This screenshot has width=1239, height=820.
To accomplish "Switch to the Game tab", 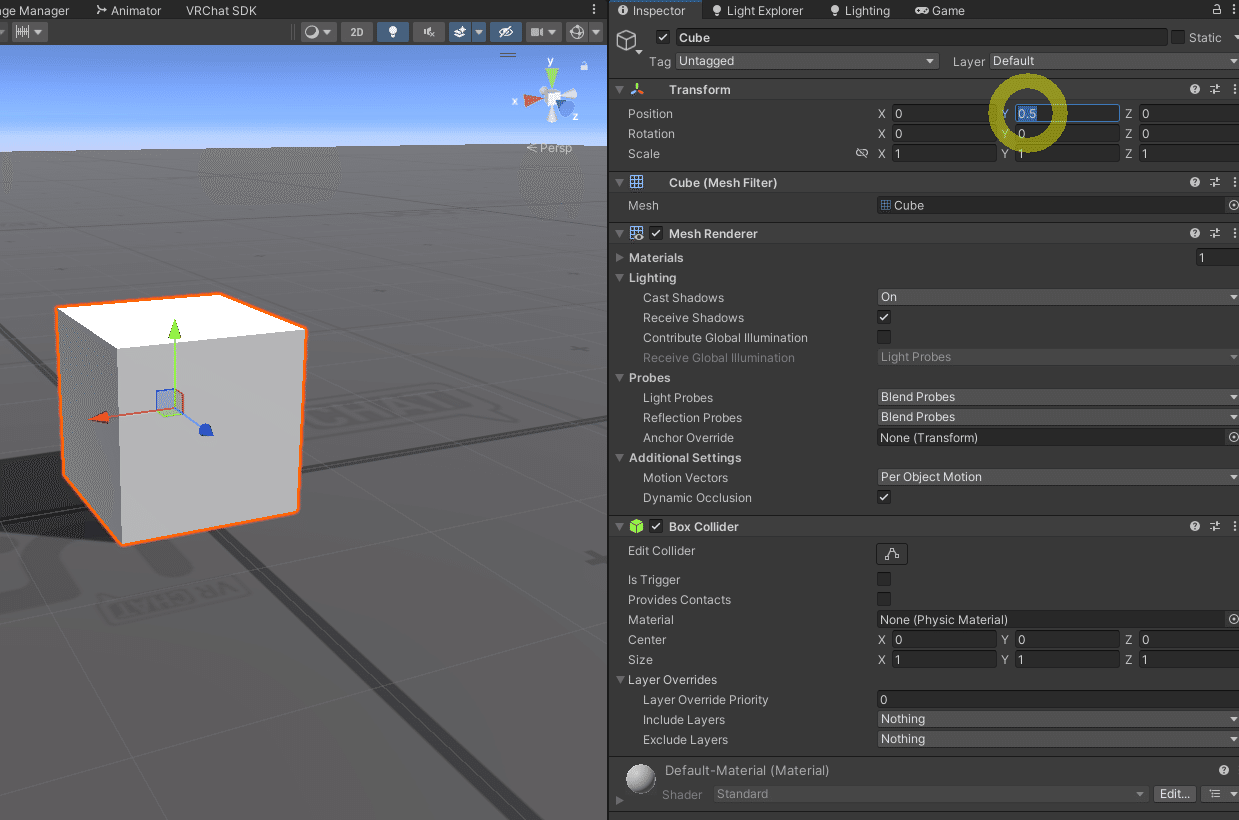I will (x=940, y=11).
